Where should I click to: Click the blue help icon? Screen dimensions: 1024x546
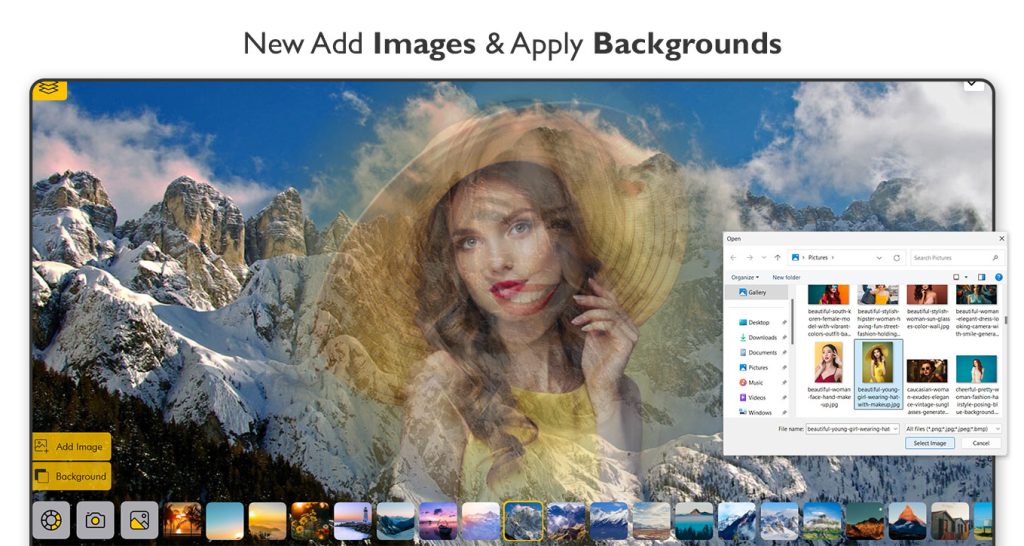(998, 278)
